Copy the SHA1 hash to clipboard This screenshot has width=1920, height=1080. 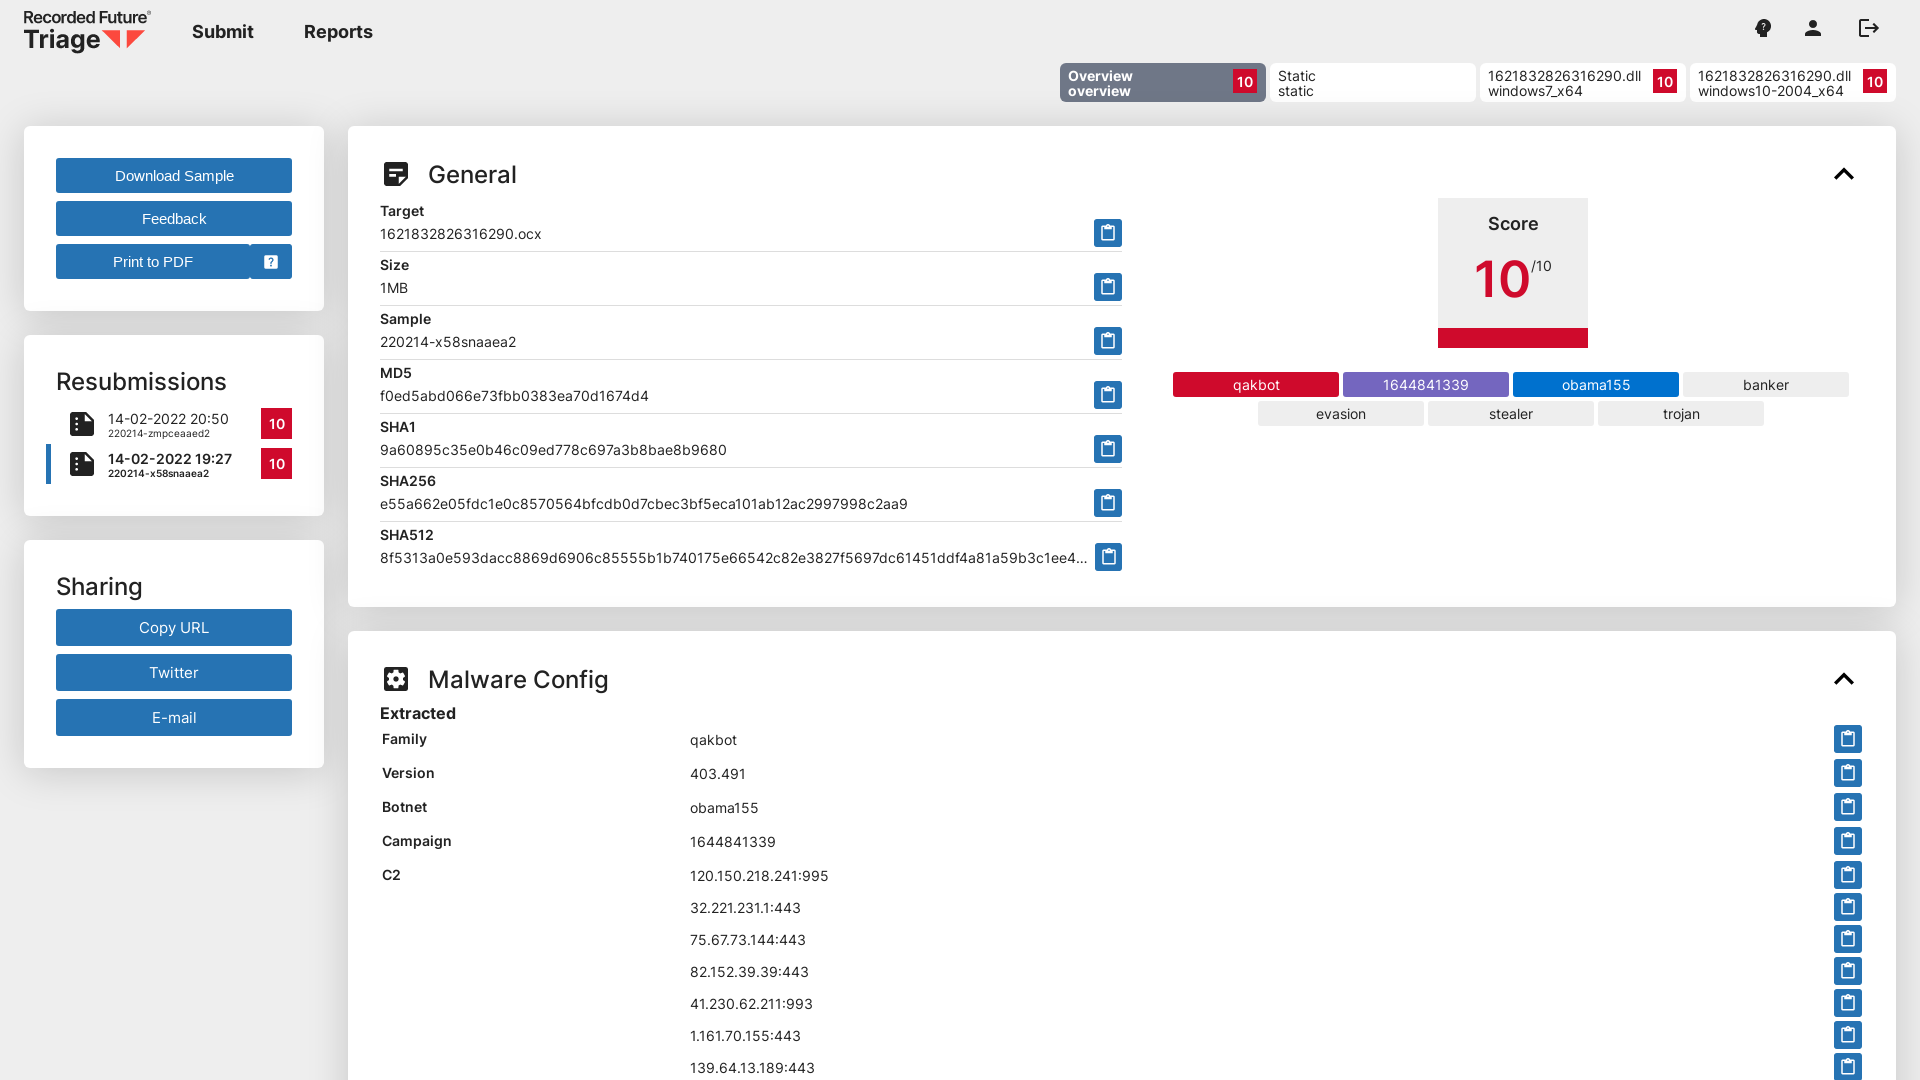(x=1107, y=449)
